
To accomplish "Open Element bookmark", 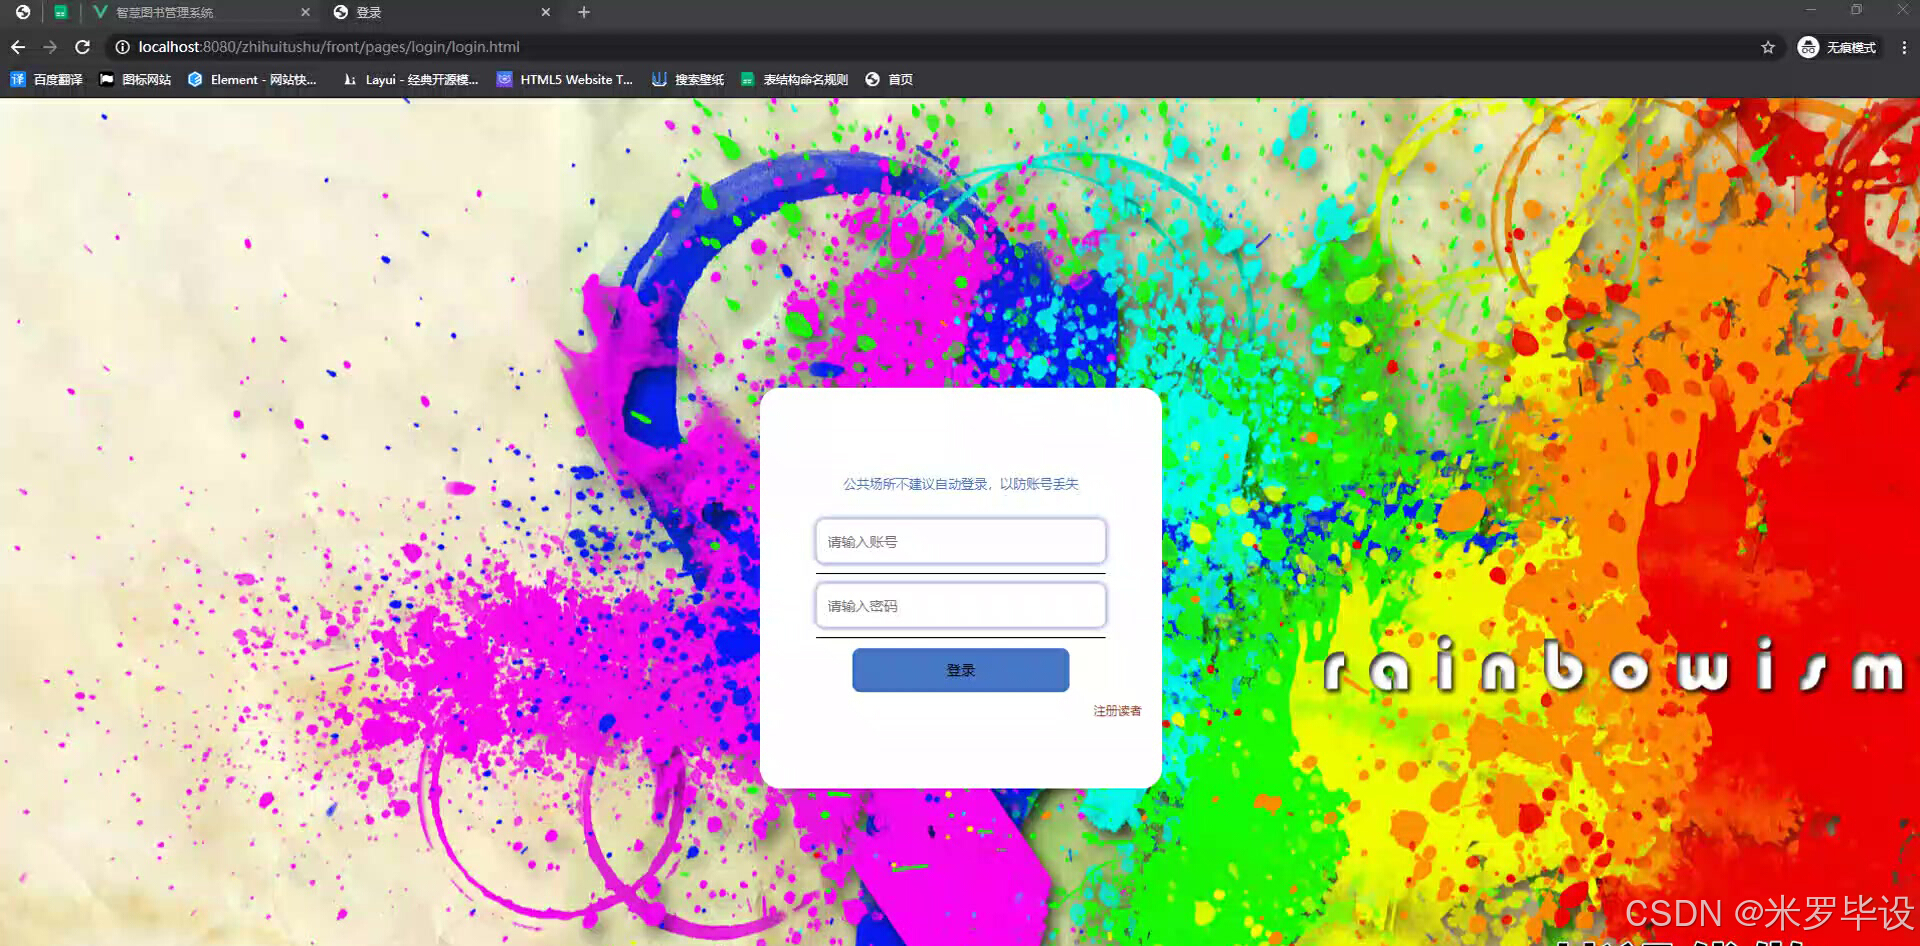I will pyautogui.click(x=253, y=79).
